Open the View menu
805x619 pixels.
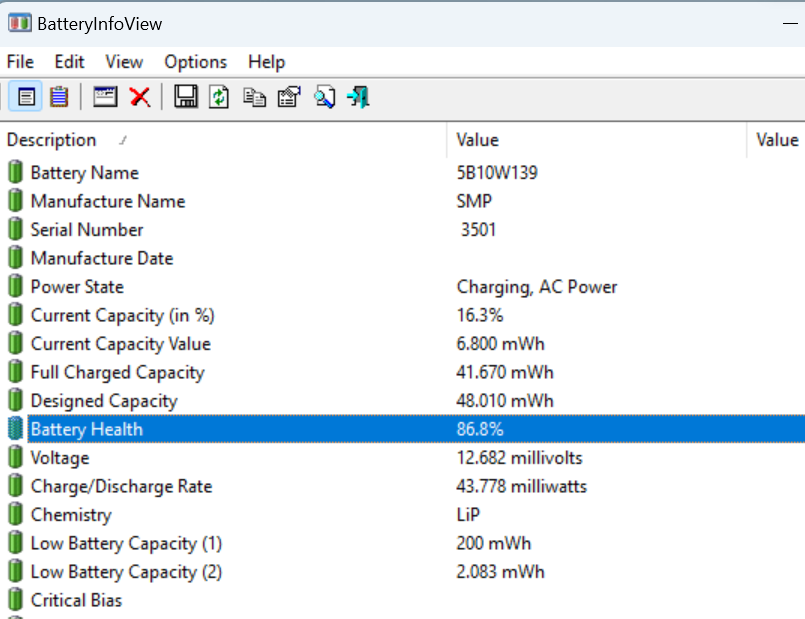124,62
